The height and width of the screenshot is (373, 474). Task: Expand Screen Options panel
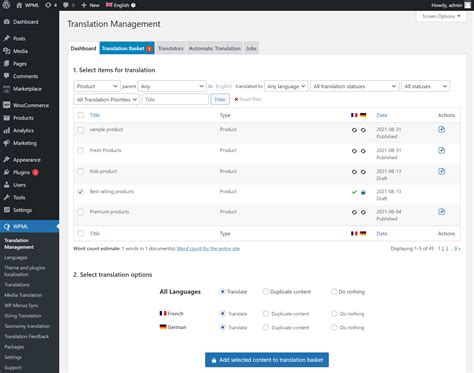(441, 16)
